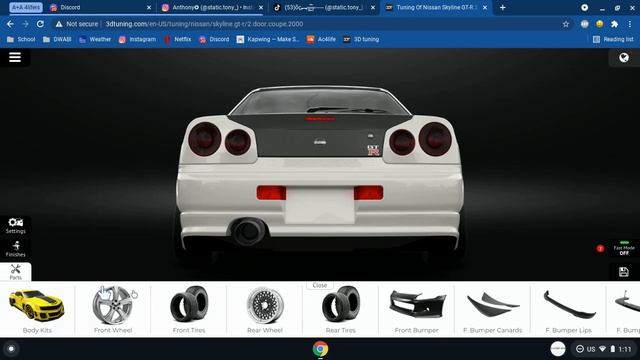The image size is (640, 360).
Task: Open the hamburger menu in the tuning app
Action: tap(15, 58)
